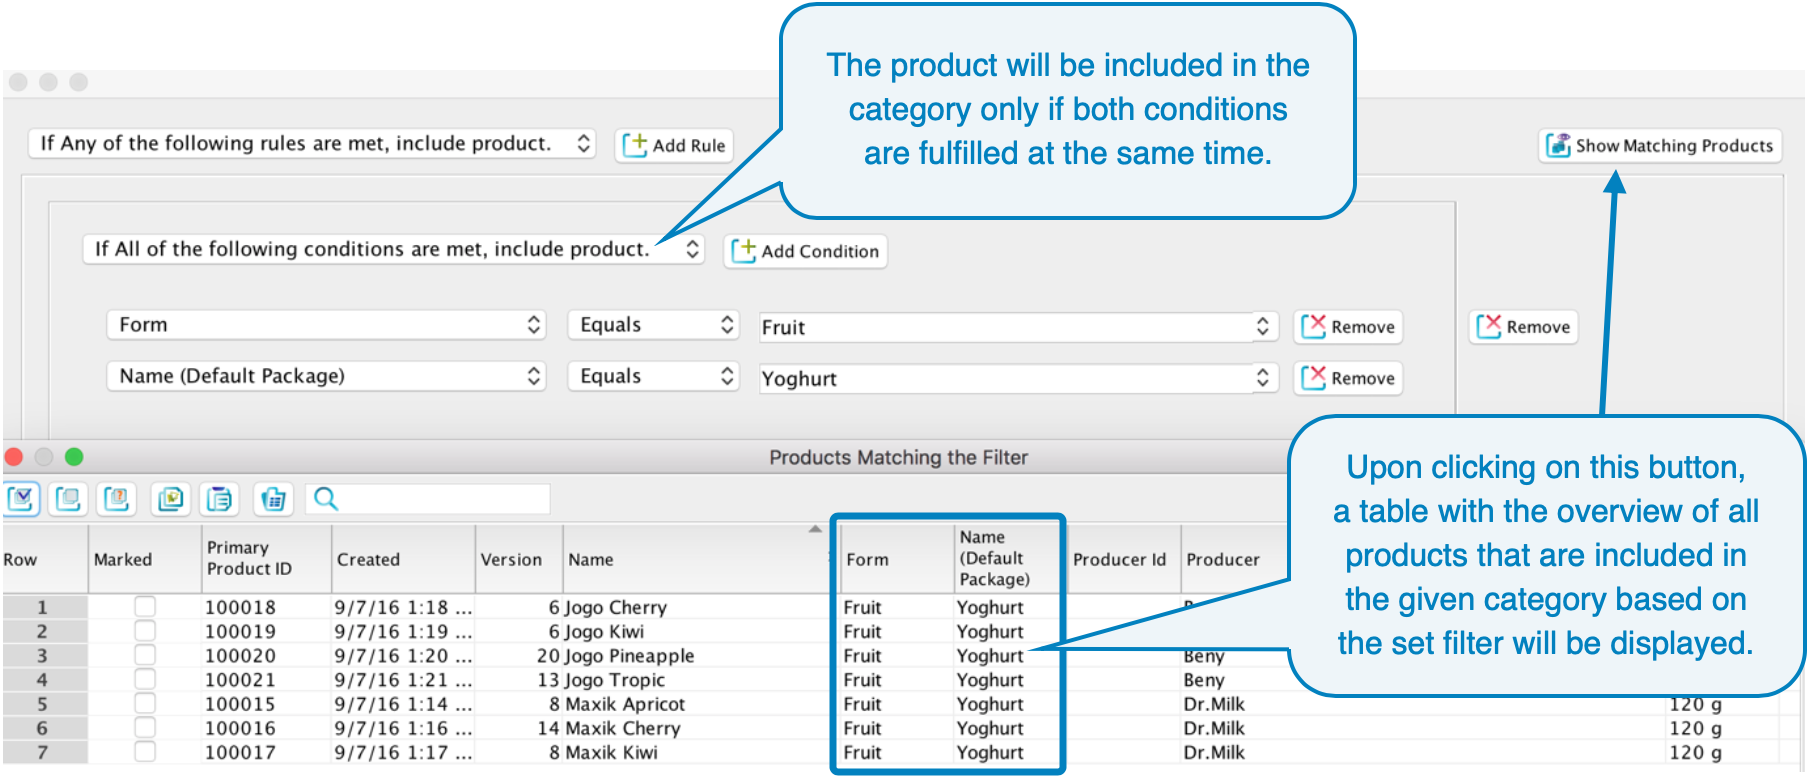
Task: Open the 'If Any of the following rules' dropdown
Action: tap(312, 143)
